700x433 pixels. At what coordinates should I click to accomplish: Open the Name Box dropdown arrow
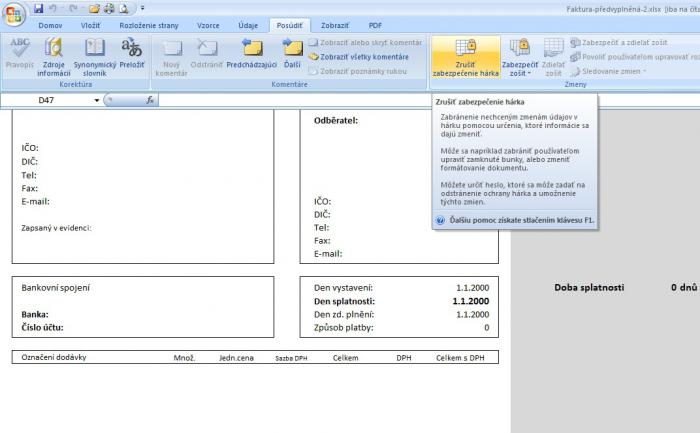pyautogui.click(x=97, y=101)
